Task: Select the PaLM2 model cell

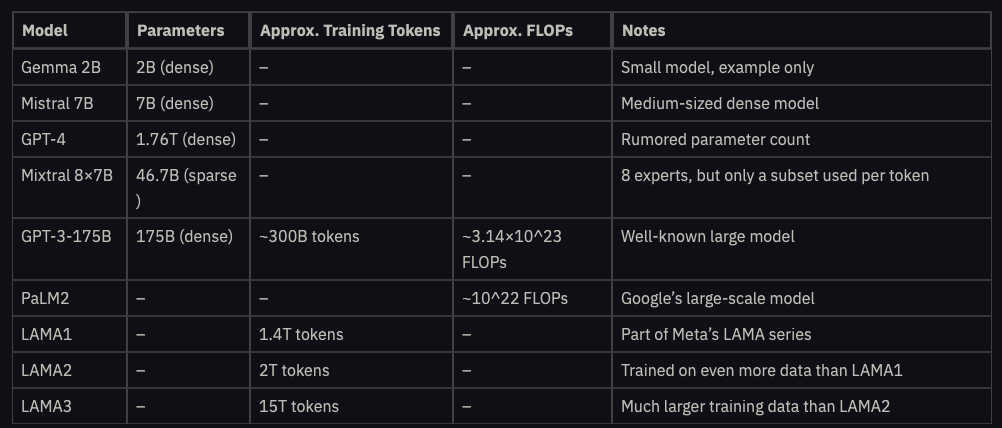Action: tap(44, 298)
